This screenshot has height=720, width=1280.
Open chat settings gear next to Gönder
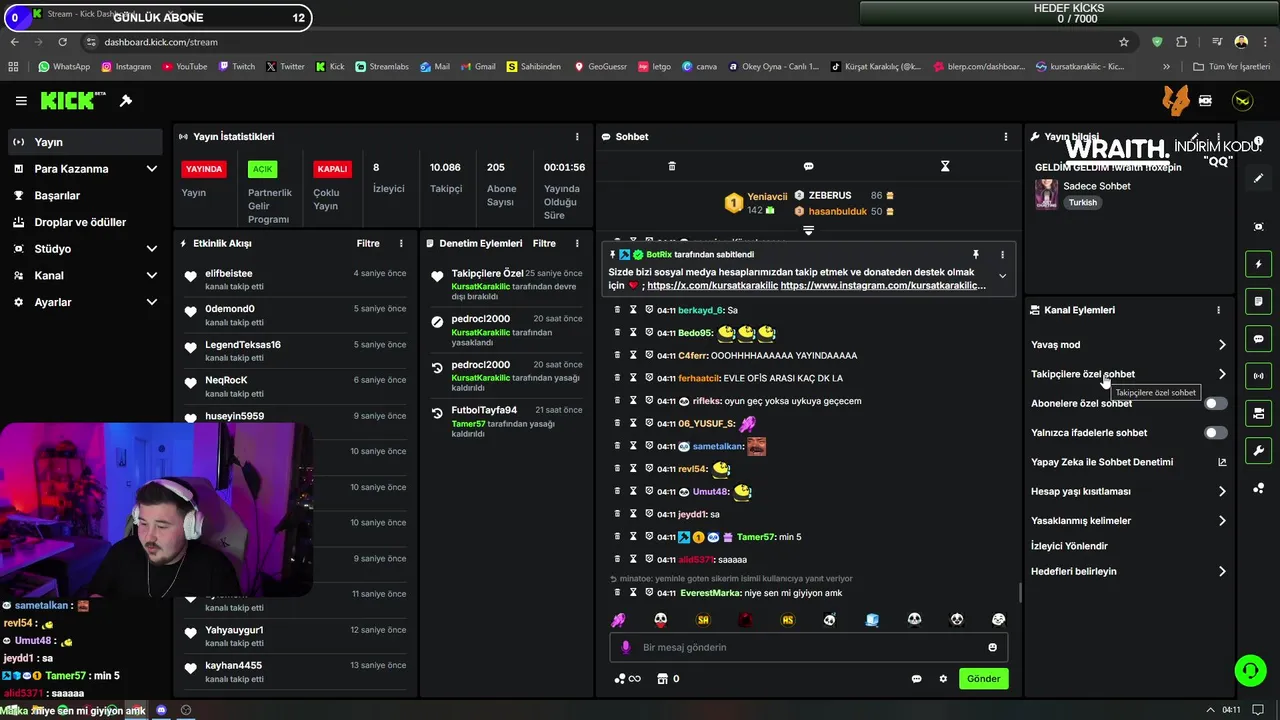943,679
